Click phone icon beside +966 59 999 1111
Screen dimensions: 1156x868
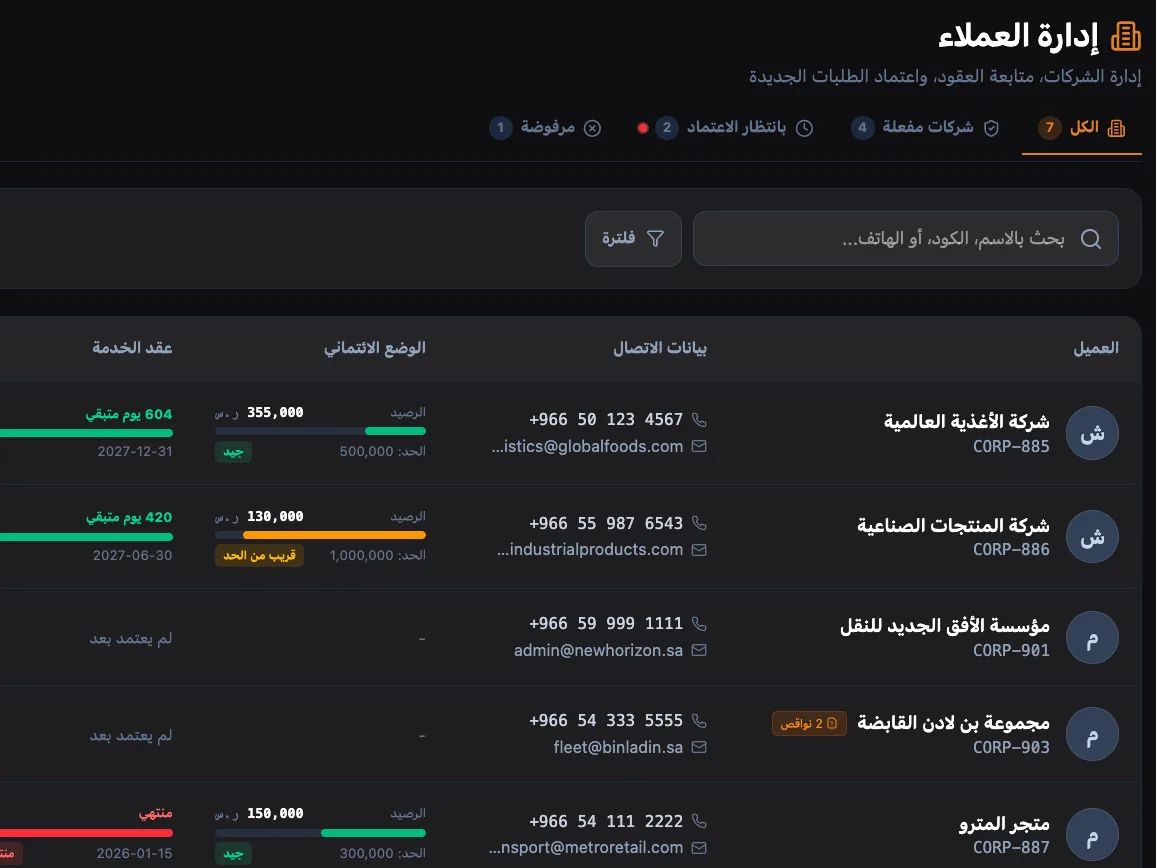[699, 624]
